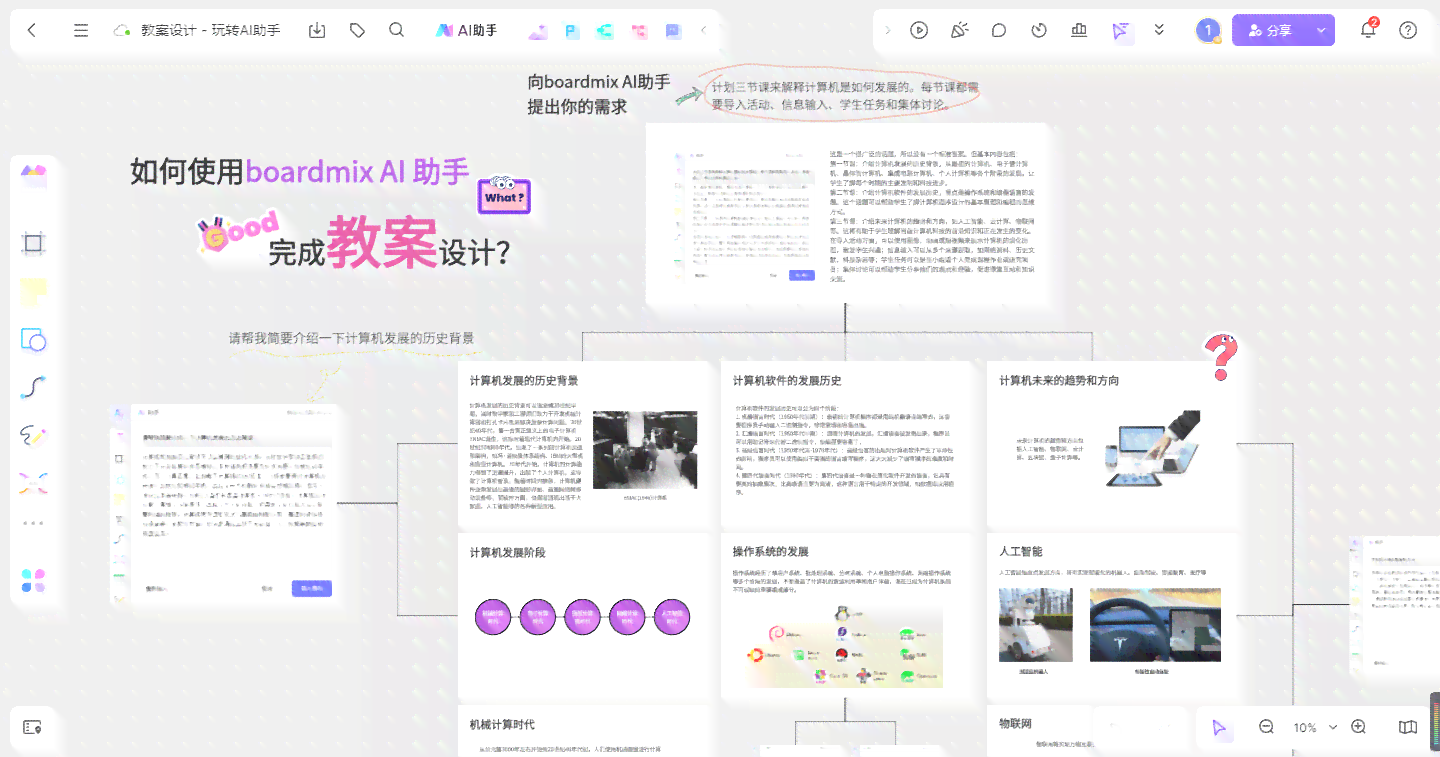This screenshot has width=1440, height=757.
Task: Select the 计算机软件的发展历史 card title
Action: pos(787,380)
